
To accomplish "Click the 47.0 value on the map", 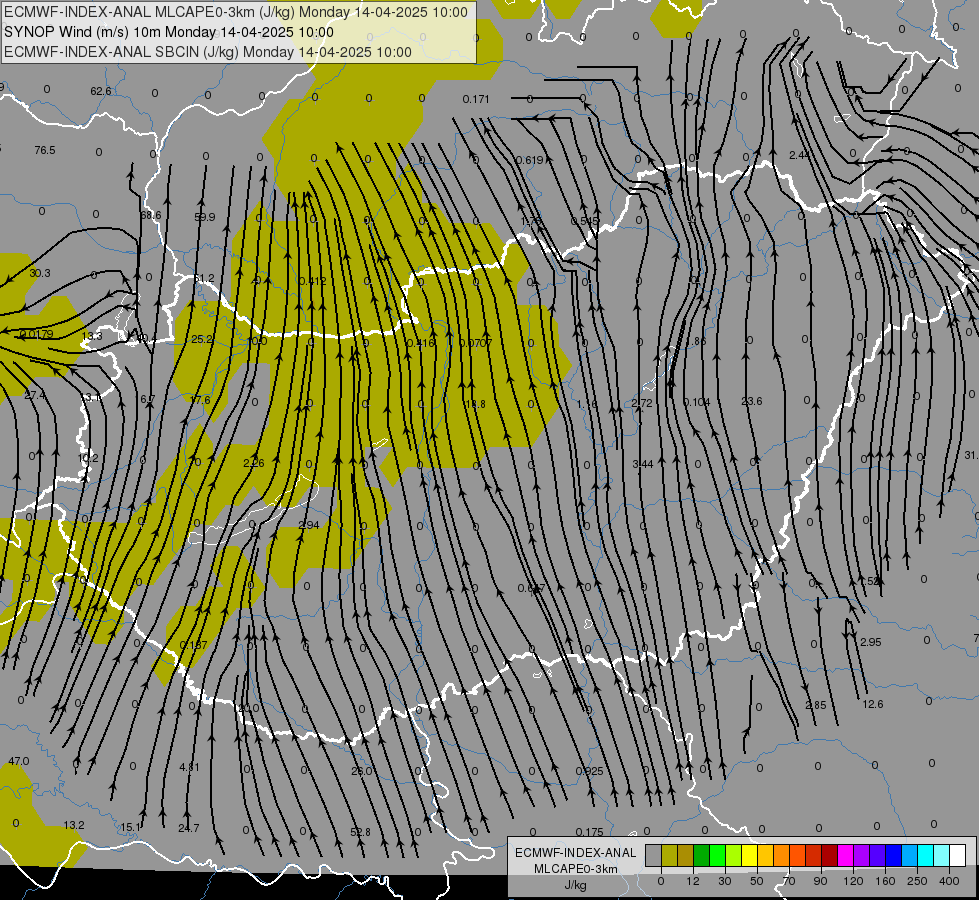I will click(x=19, y=761).
